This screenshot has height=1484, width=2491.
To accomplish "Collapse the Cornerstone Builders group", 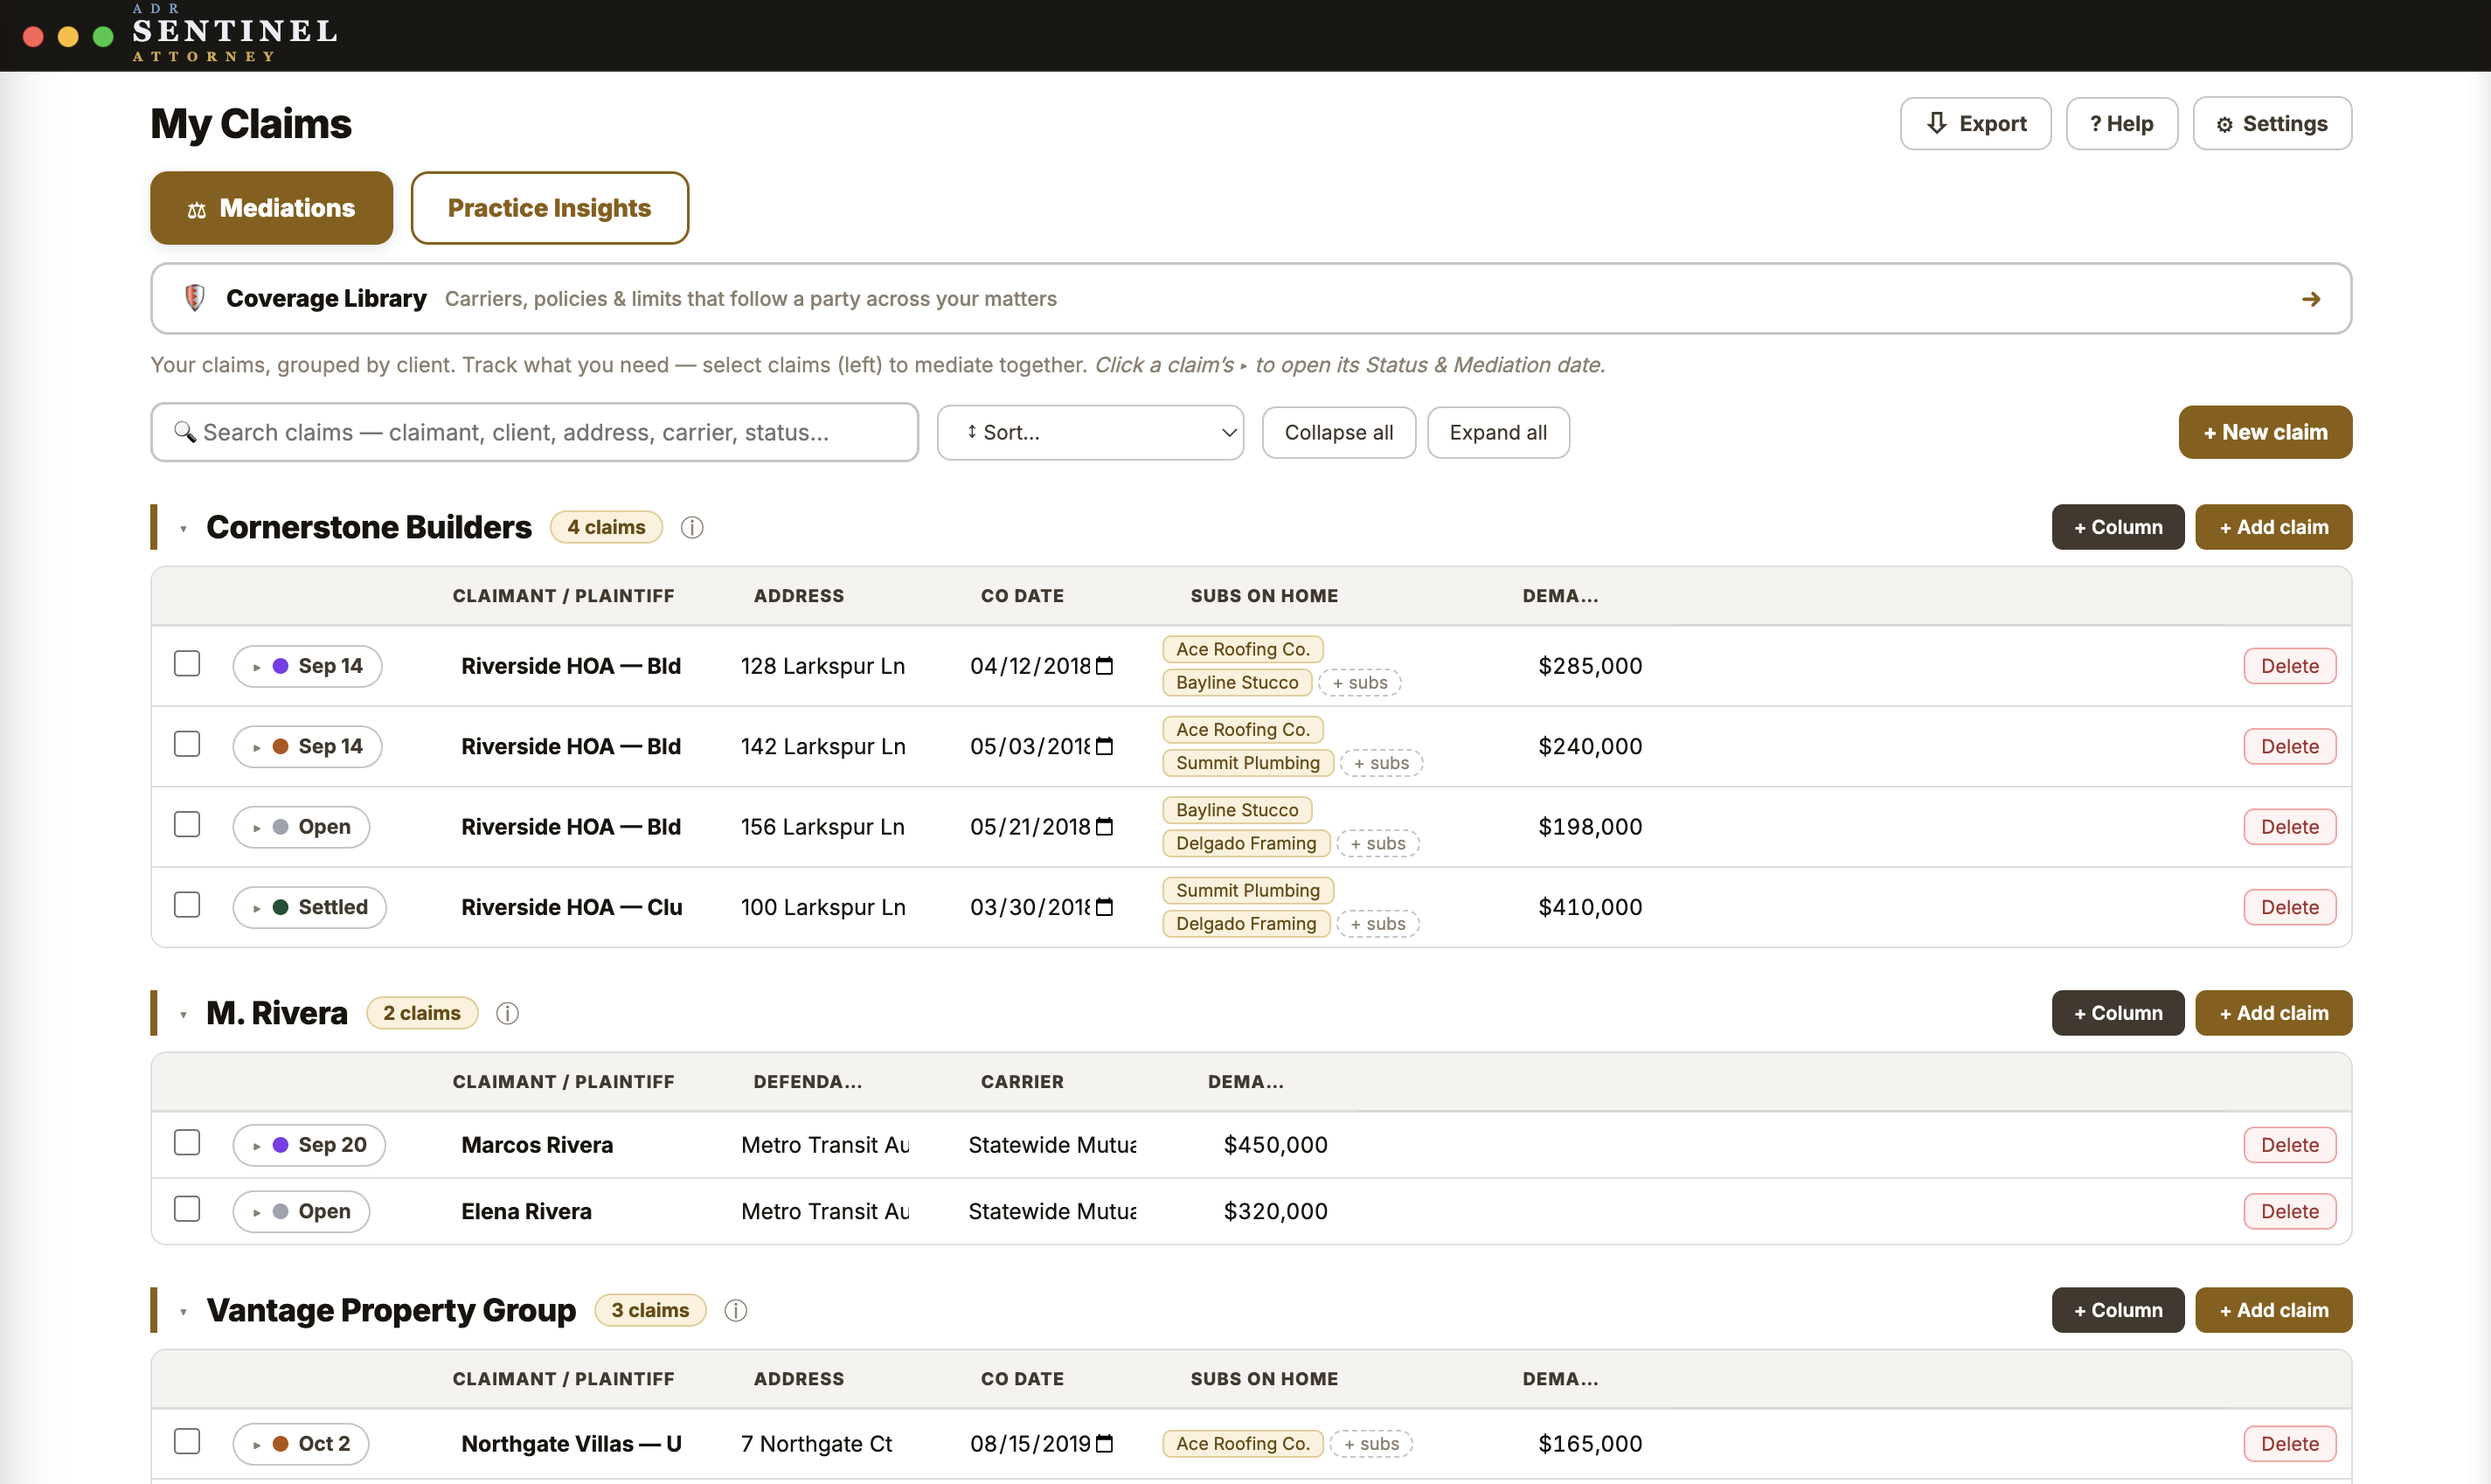I will point(184,528).
